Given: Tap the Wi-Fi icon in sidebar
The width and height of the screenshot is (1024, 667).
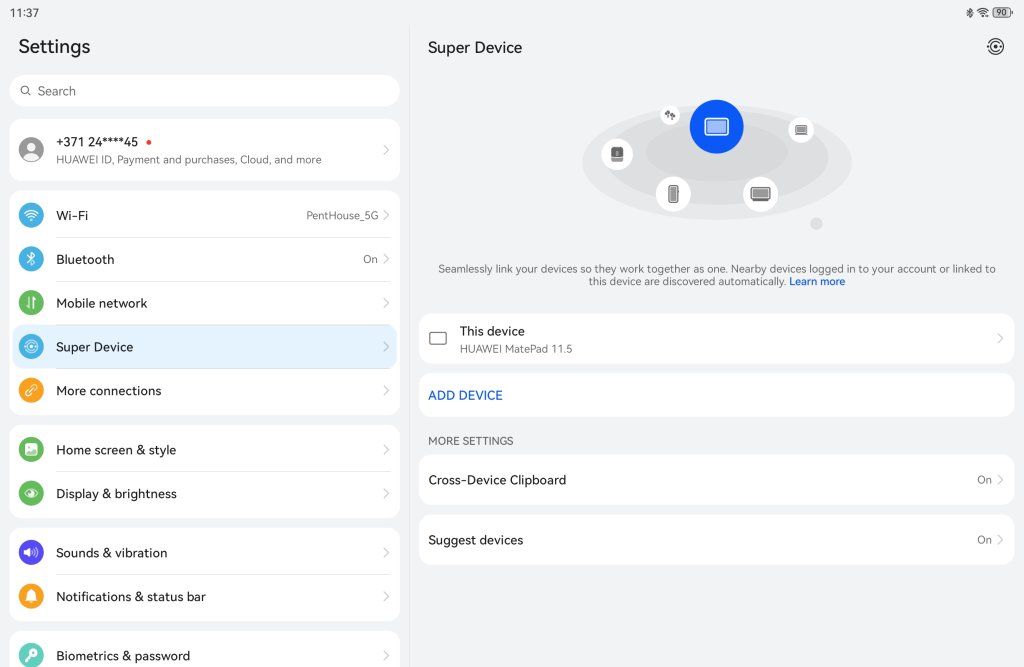Looking at the screenshot, I should (31, 215).
